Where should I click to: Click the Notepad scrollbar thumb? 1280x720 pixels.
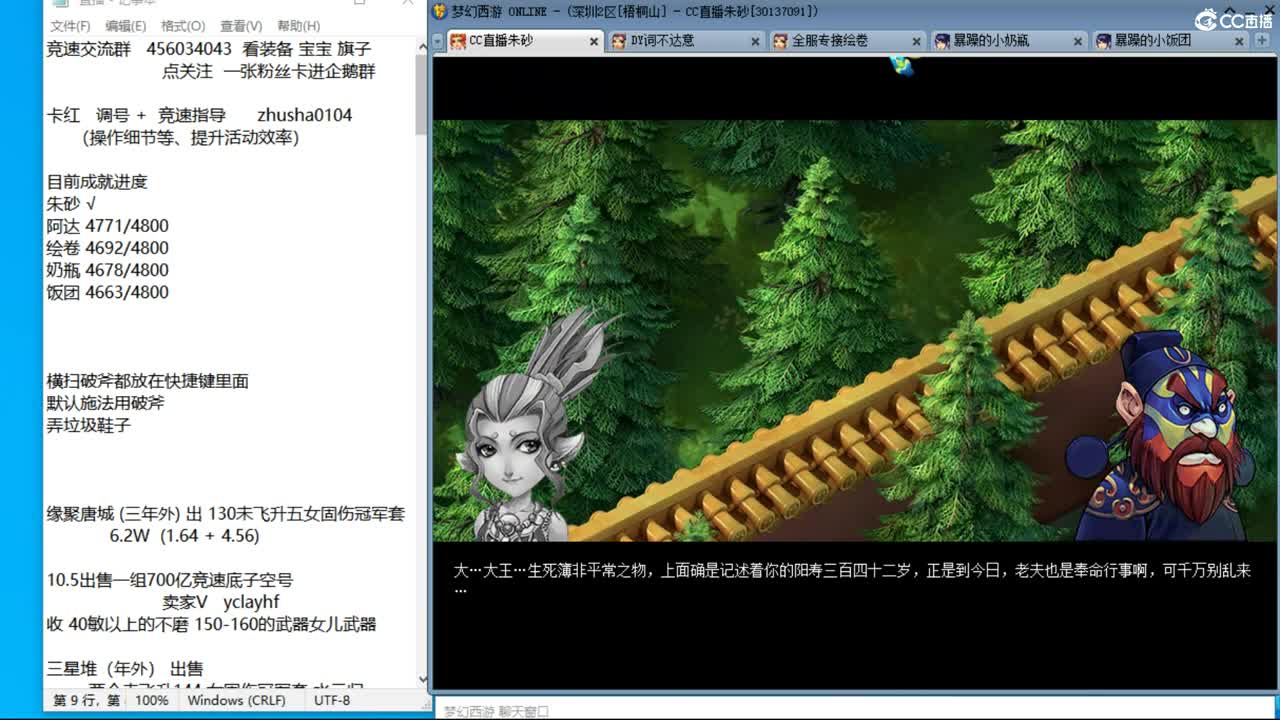point(421,94)
